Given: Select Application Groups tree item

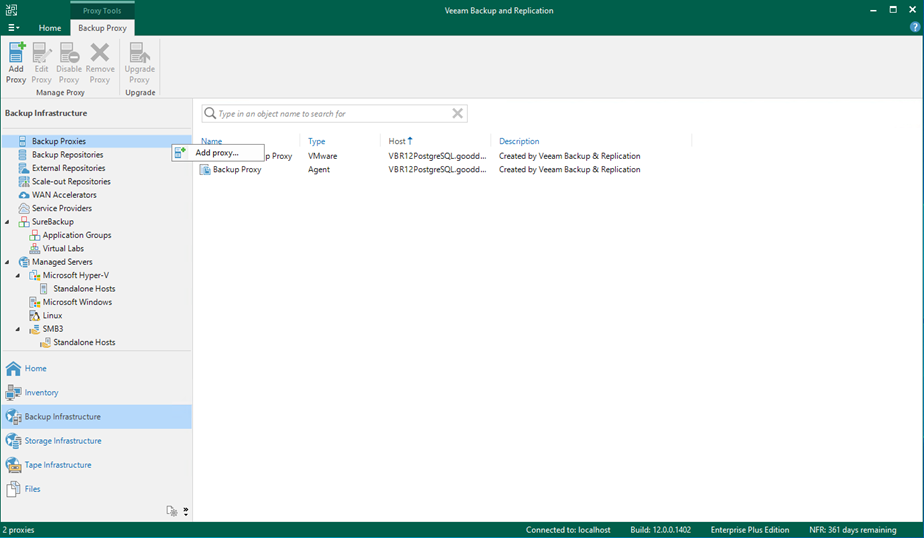Looking at the screenshot, I should (x=77, y=235).
